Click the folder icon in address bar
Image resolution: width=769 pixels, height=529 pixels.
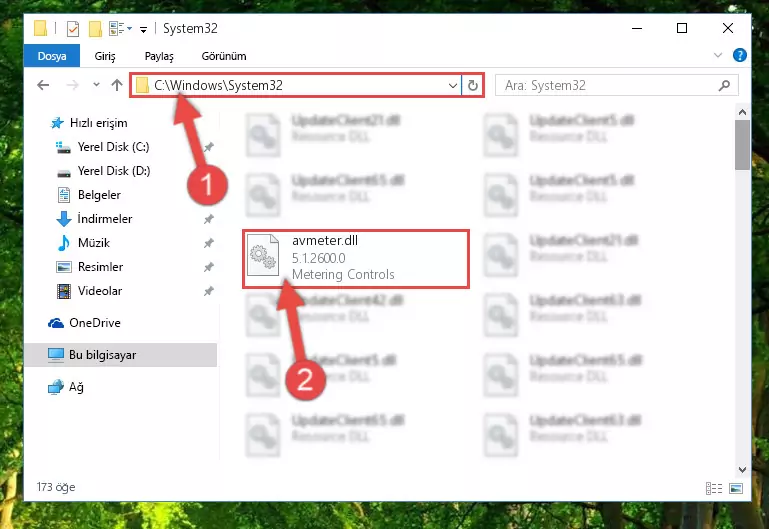[142, 85]
